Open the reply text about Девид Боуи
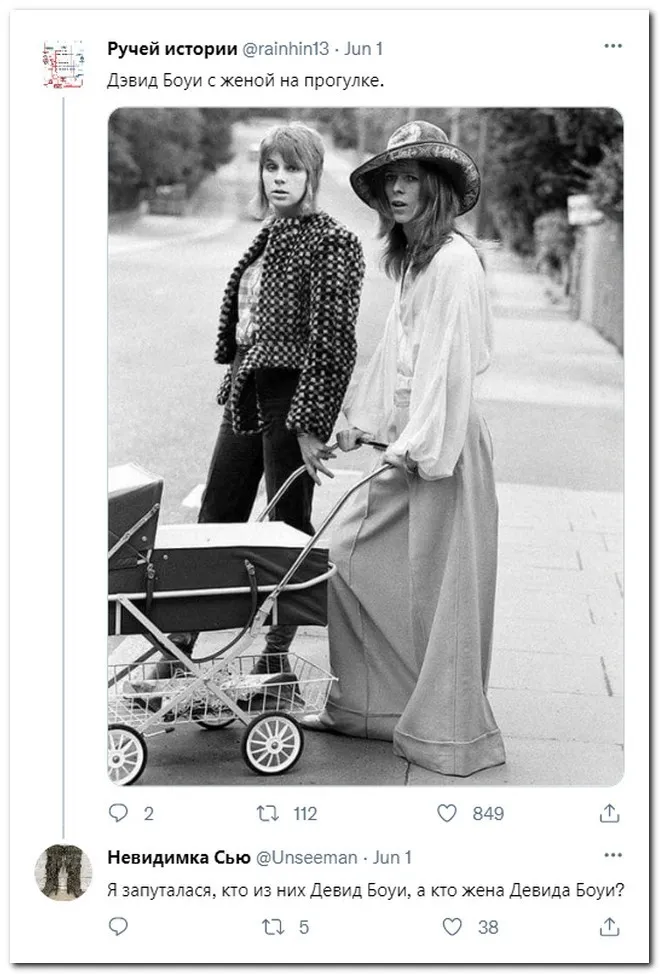Image resolution: width=660 pixels, height=974 pixels. pos(365,889)
